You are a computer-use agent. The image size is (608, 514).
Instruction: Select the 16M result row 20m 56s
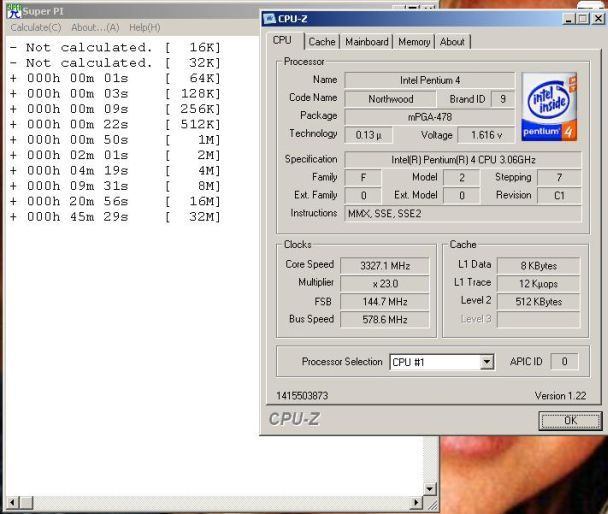[x=116, y=201]
